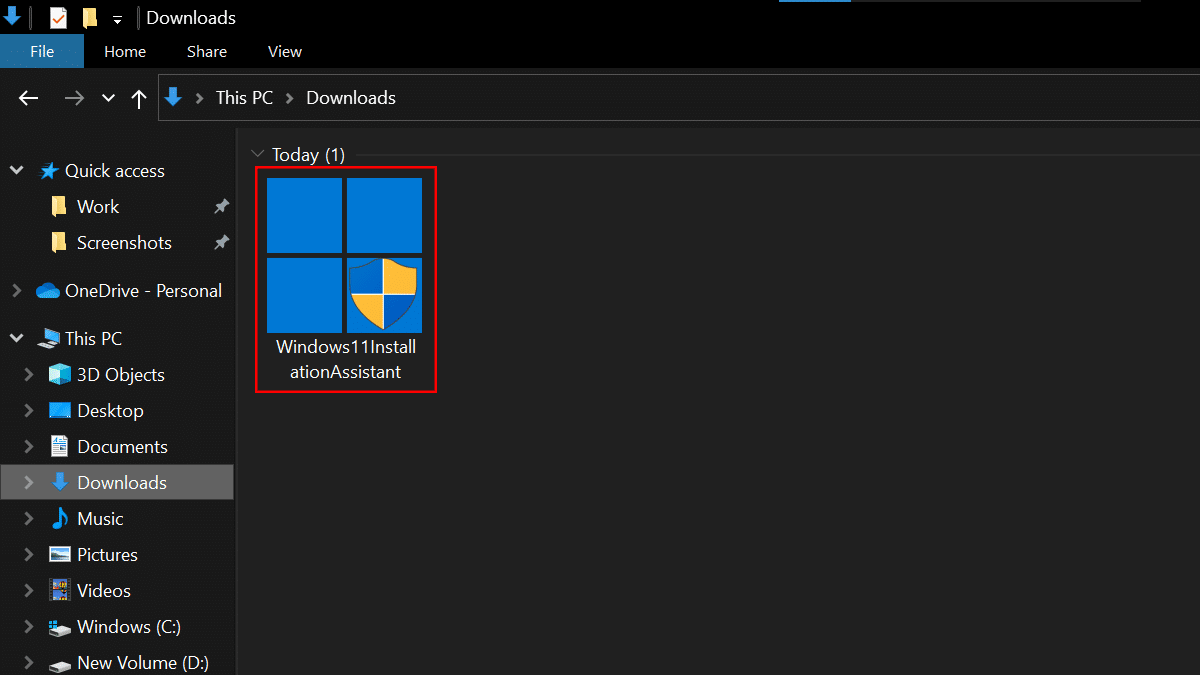
Task: Click the Back navigation arrow
Action: (28, 98)
